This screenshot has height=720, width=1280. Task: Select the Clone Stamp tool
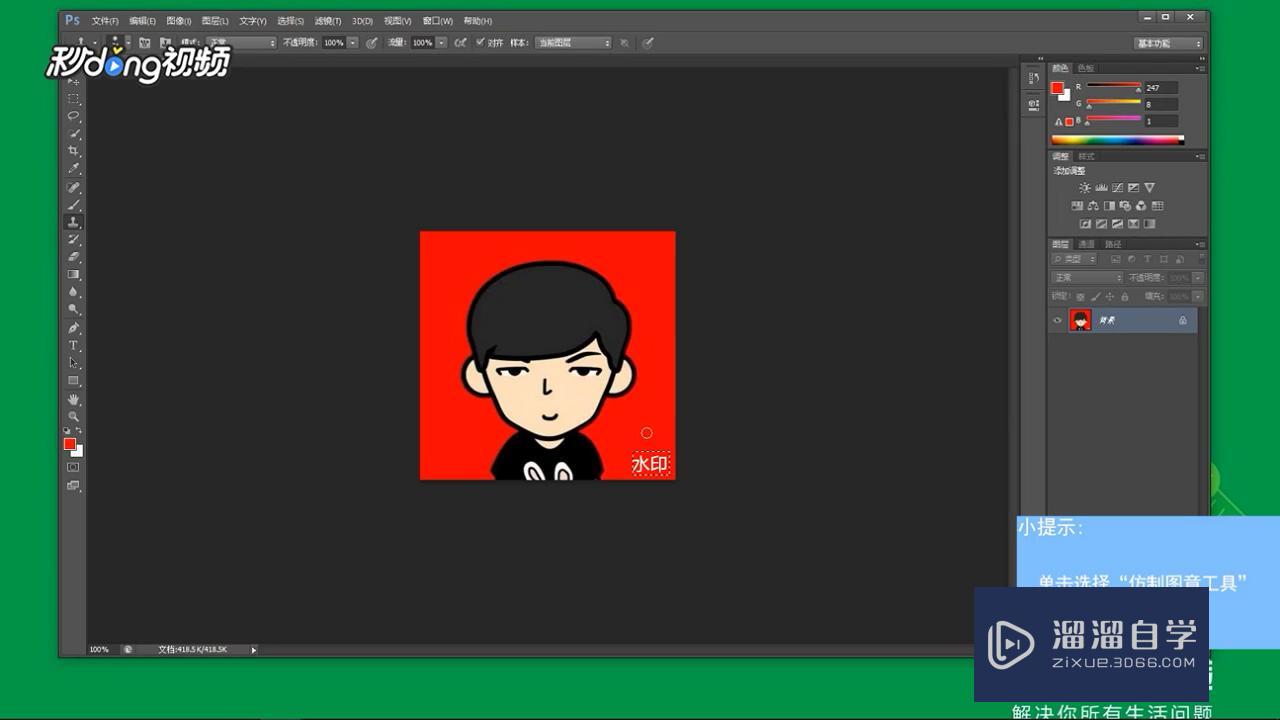click(73, 221)
